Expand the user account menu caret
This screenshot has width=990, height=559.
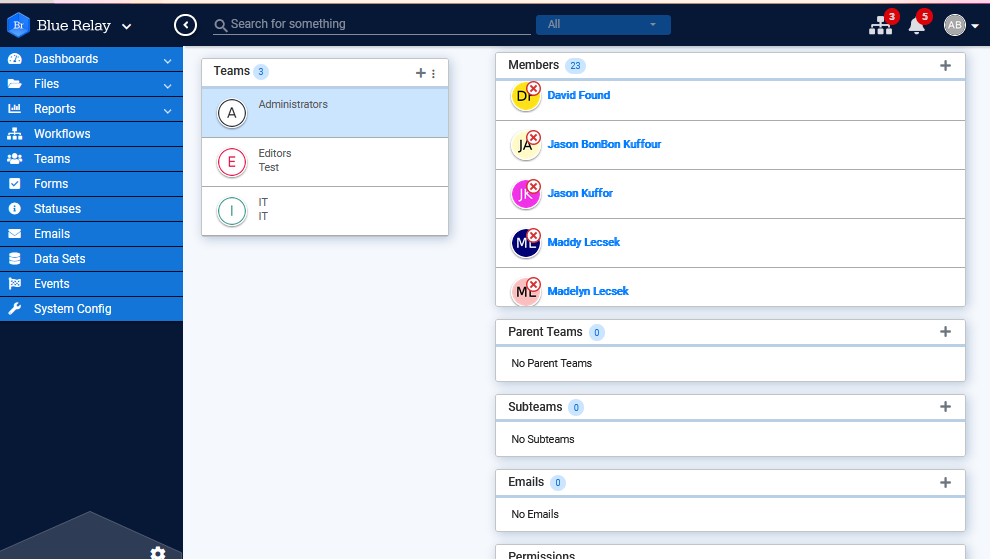pos(975,27)
